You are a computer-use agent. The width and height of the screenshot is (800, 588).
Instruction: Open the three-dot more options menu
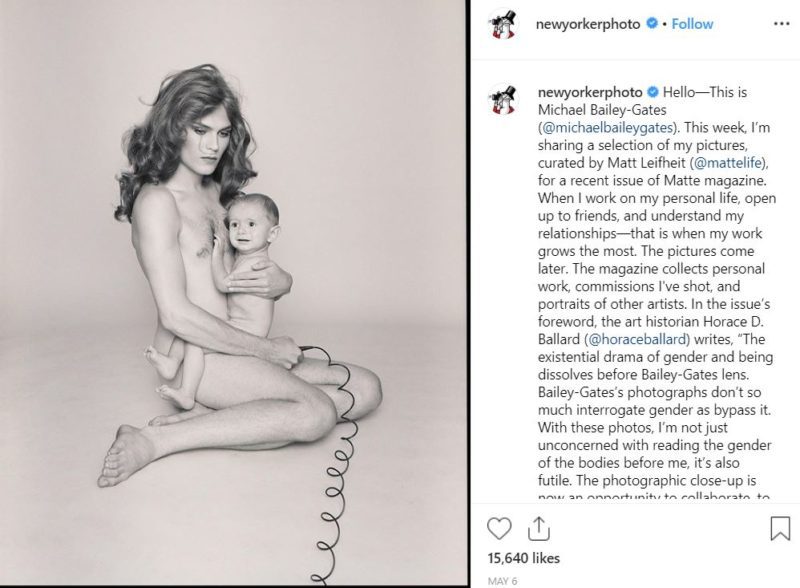[779, 24]
